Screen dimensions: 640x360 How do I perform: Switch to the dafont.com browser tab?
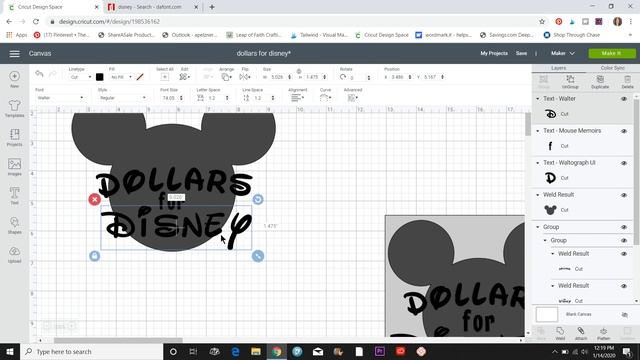pos(152,7)
